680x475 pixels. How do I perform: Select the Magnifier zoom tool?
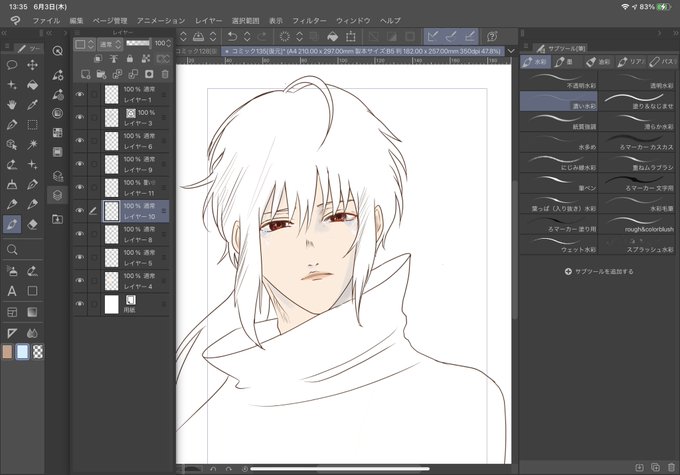(12, 249)
